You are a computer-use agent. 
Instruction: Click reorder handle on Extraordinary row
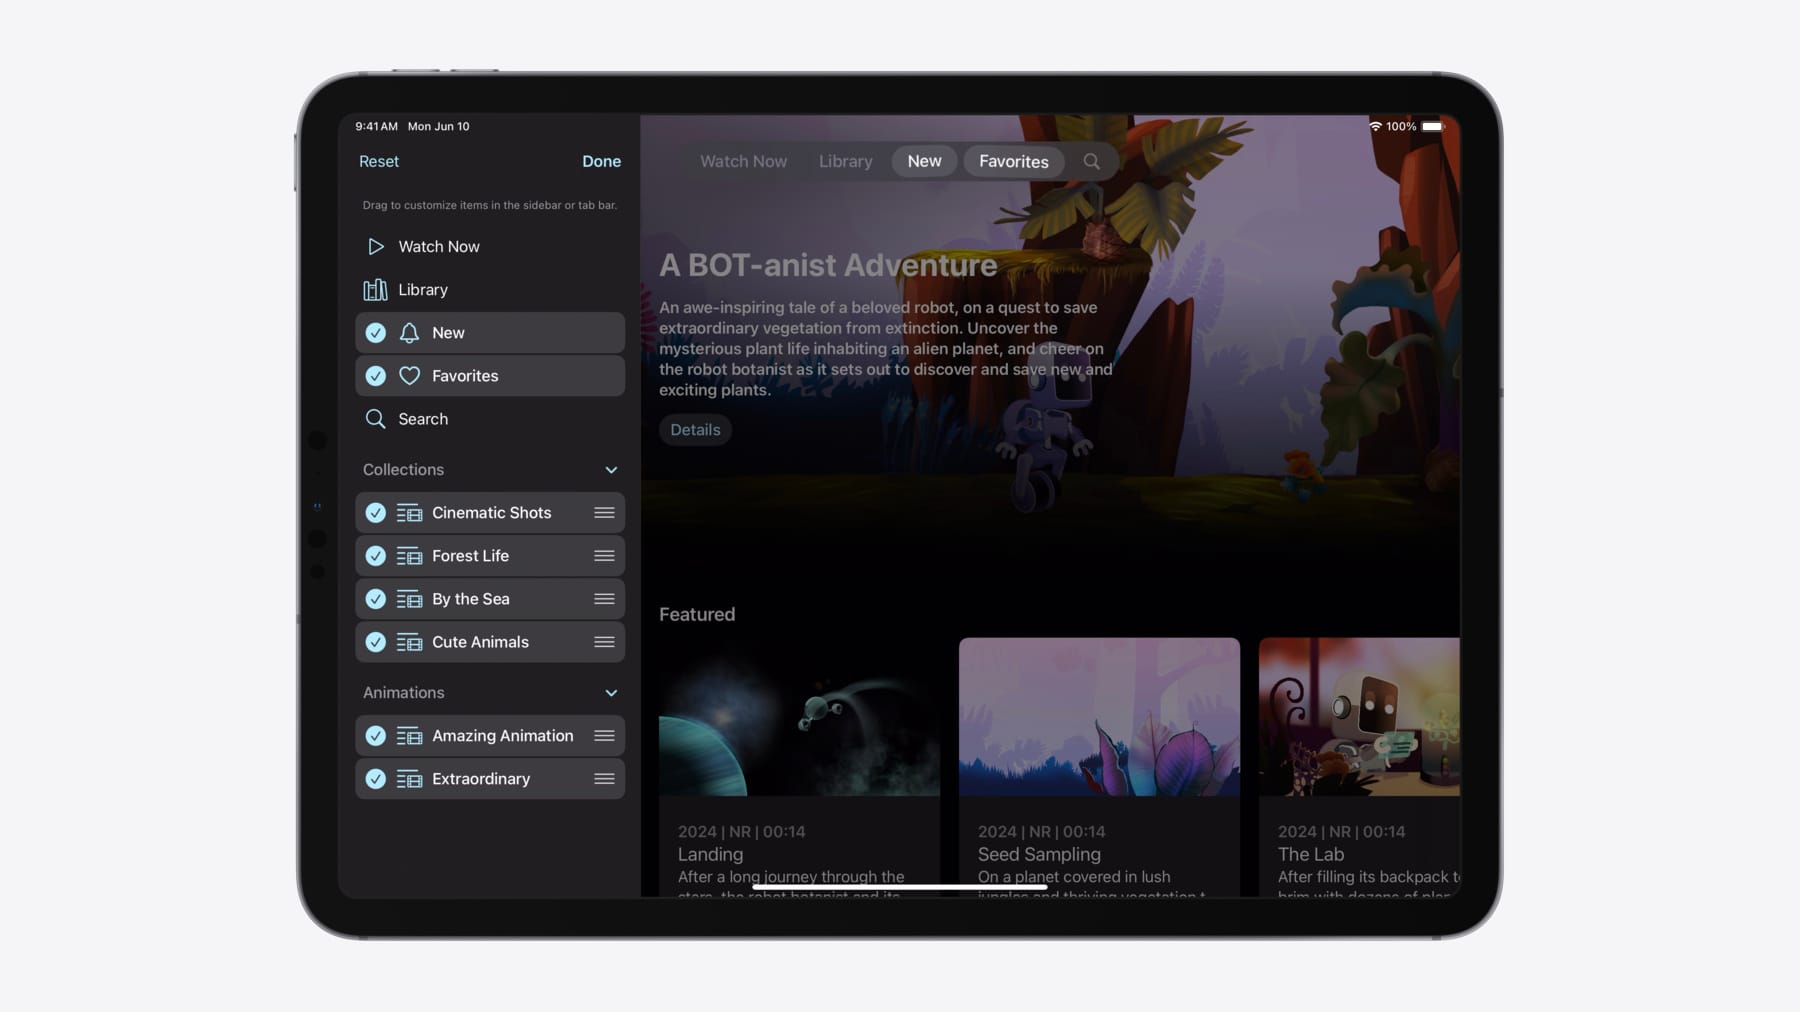(604, 779)
